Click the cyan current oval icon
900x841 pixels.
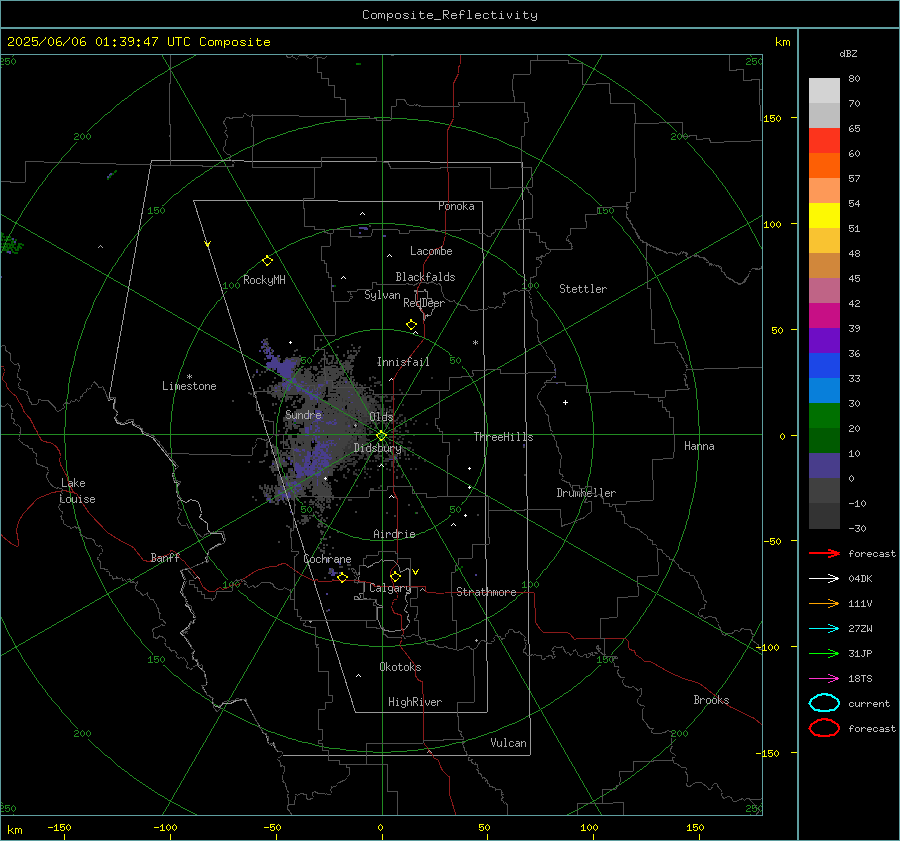pyautogui.click(x=824, y=703)
